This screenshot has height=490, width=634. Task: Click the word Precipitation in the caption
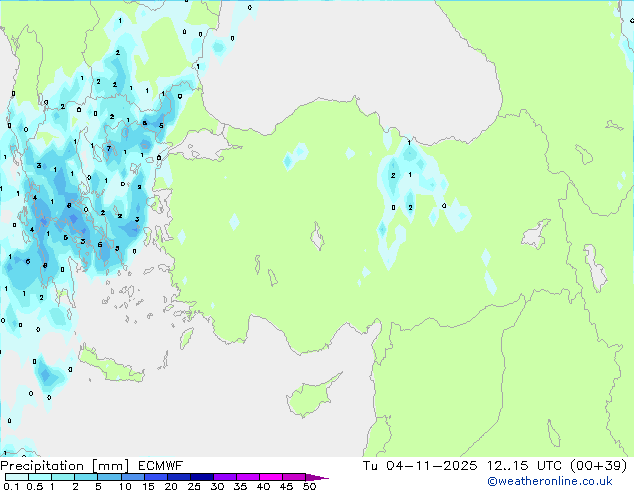pyautogui.click(x=42, y=466)
